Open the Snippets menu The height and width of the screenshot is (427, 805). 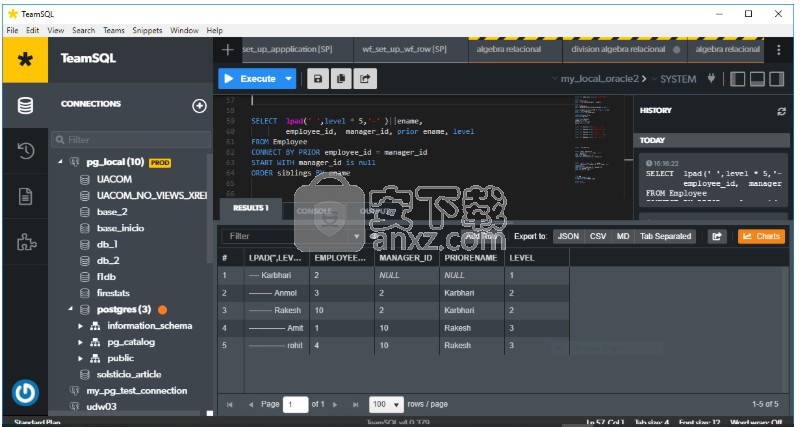tap(147, 30)
